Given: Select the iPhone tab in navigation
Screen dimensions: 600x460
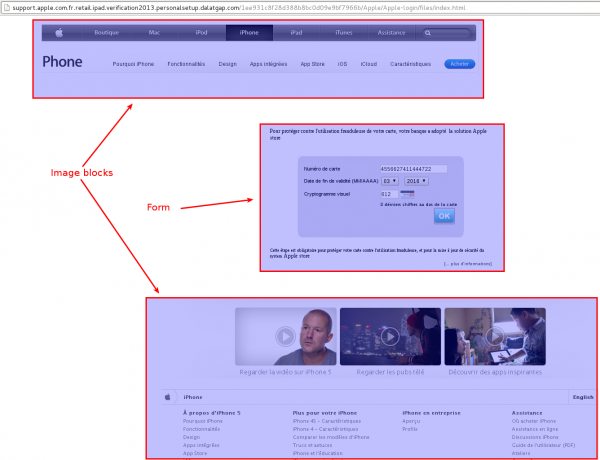Looking at the screenshot, I should click(x=249, y=33).
